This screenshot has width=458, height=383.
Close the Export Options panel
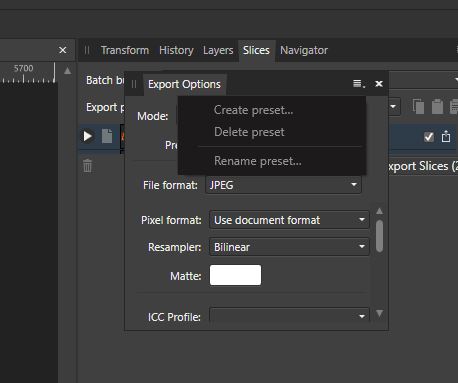coord(379,84)
